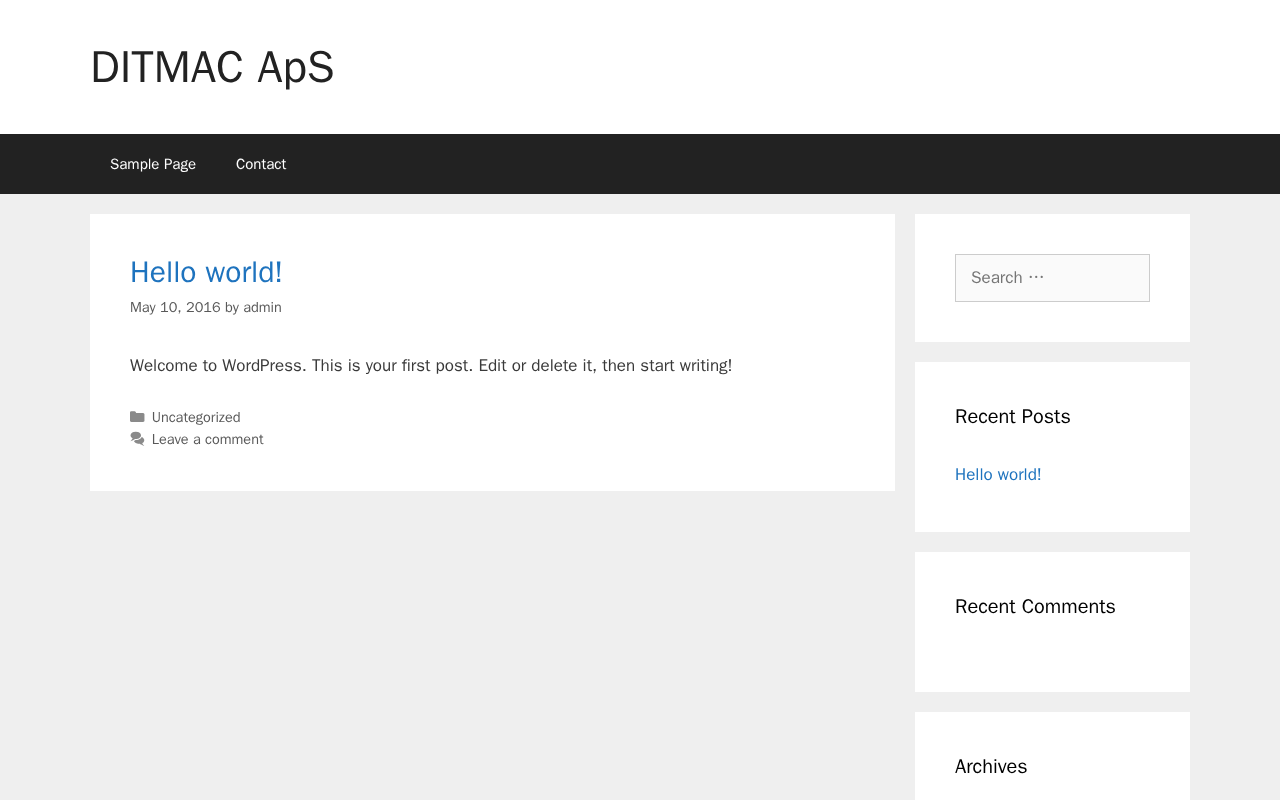The height and width of the screenshot is (800, 1280).
Task: View posts by author admin
Action: pos(262,307)
